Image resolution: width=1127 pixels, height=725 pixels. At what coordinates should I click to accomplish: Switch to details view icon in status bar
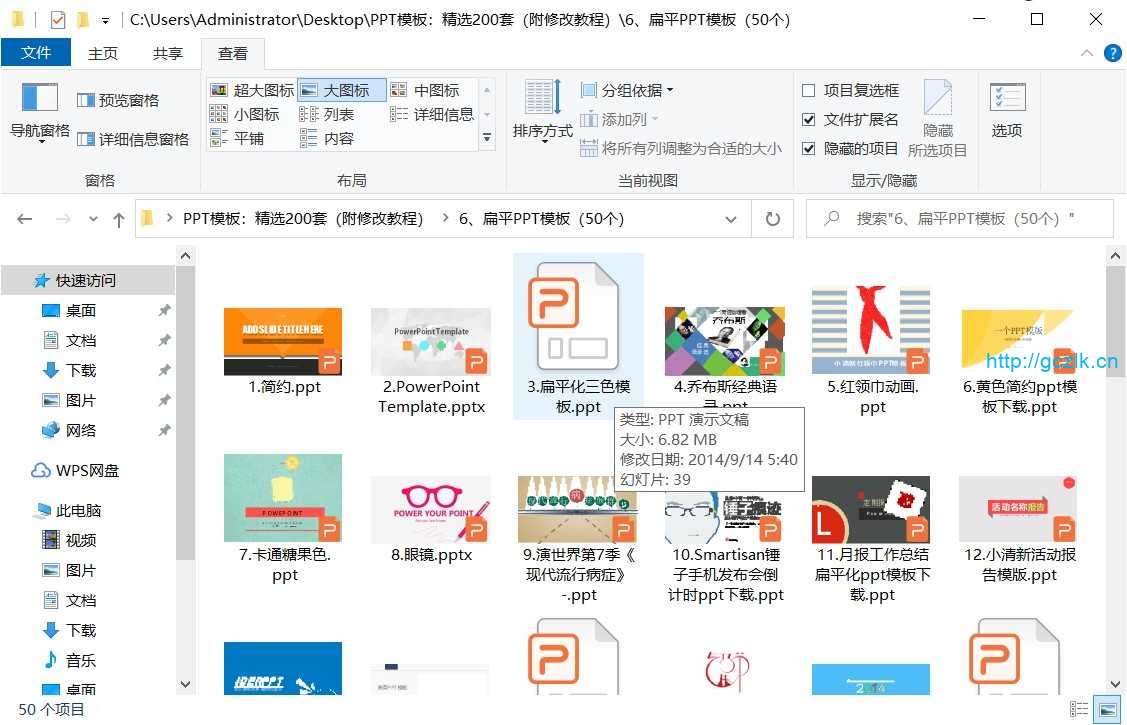(x=1080, y=709)
